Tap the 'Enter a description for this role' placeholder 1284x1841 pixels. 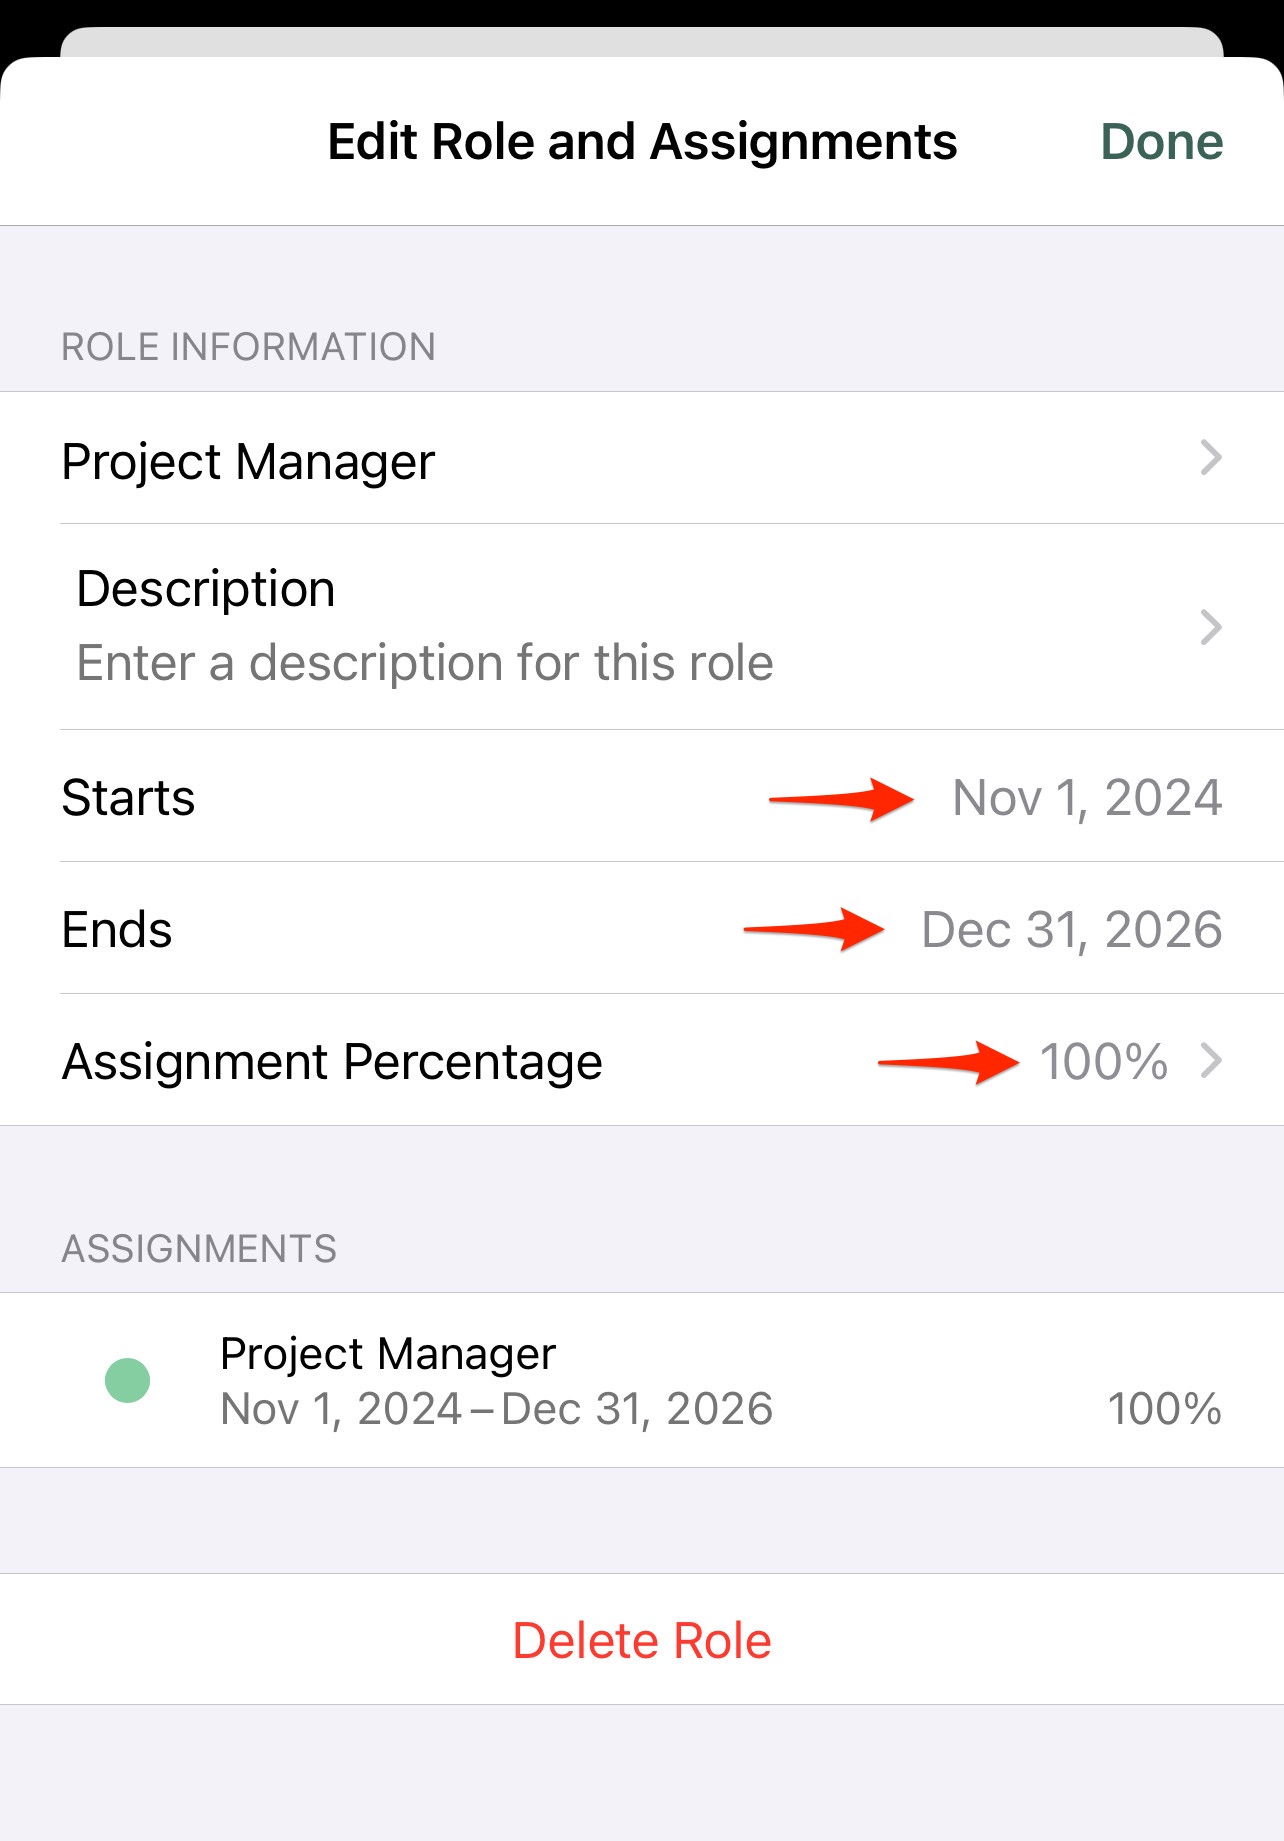click(x=425, y=663)
